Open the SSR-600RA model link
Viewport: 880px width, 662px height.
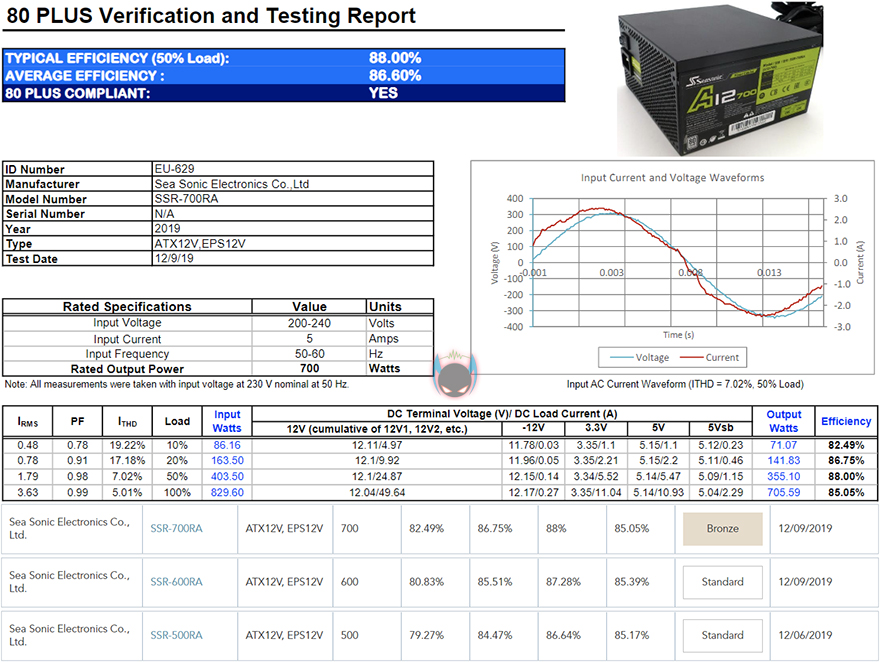pos(176,582)
